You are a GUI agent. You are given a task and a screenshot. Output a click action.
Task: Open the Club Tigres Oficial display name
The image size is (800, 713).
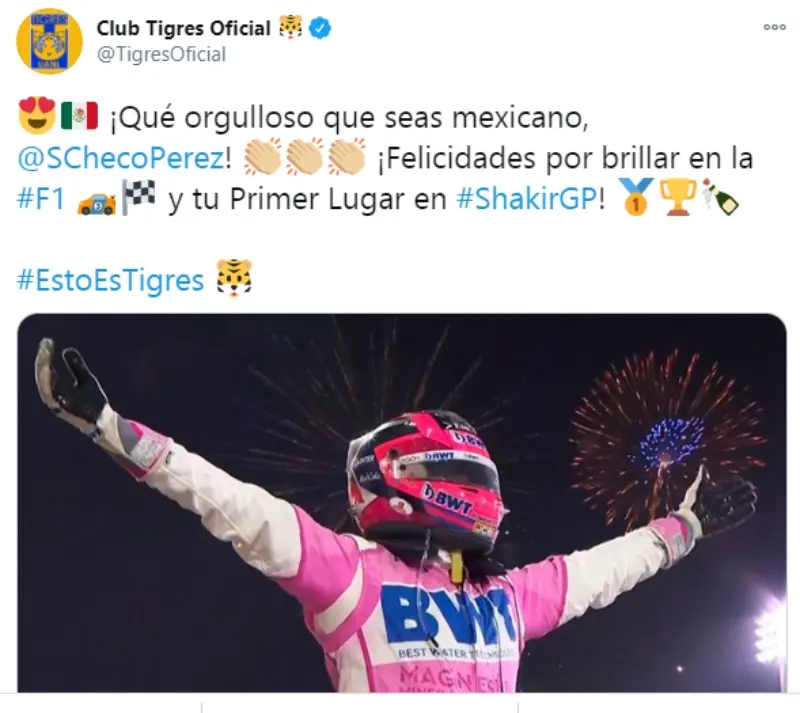tap(184, 28)
